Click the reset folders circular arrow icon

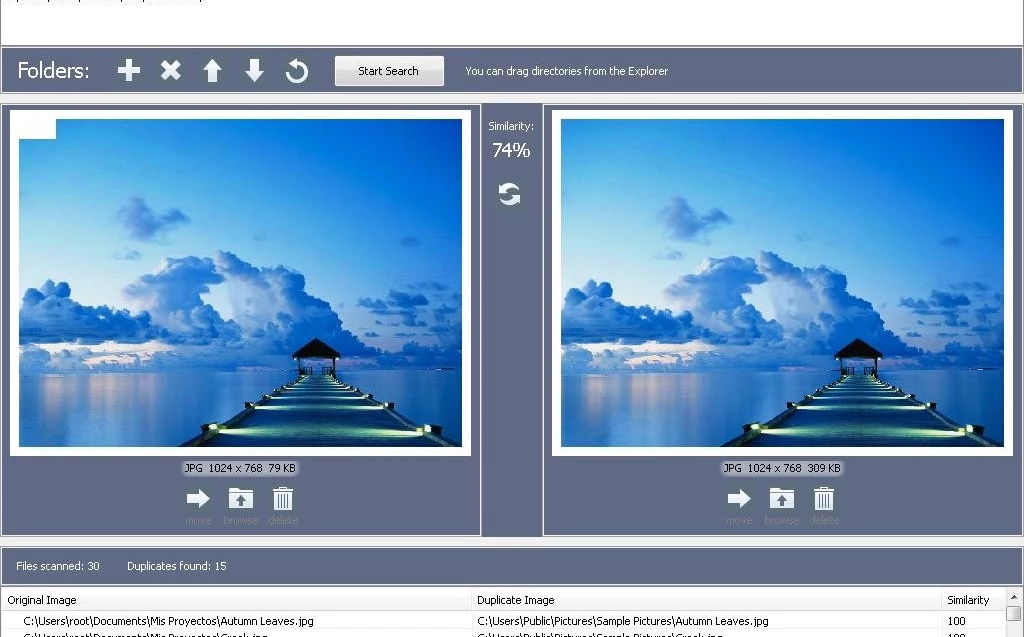pos(297,71)
